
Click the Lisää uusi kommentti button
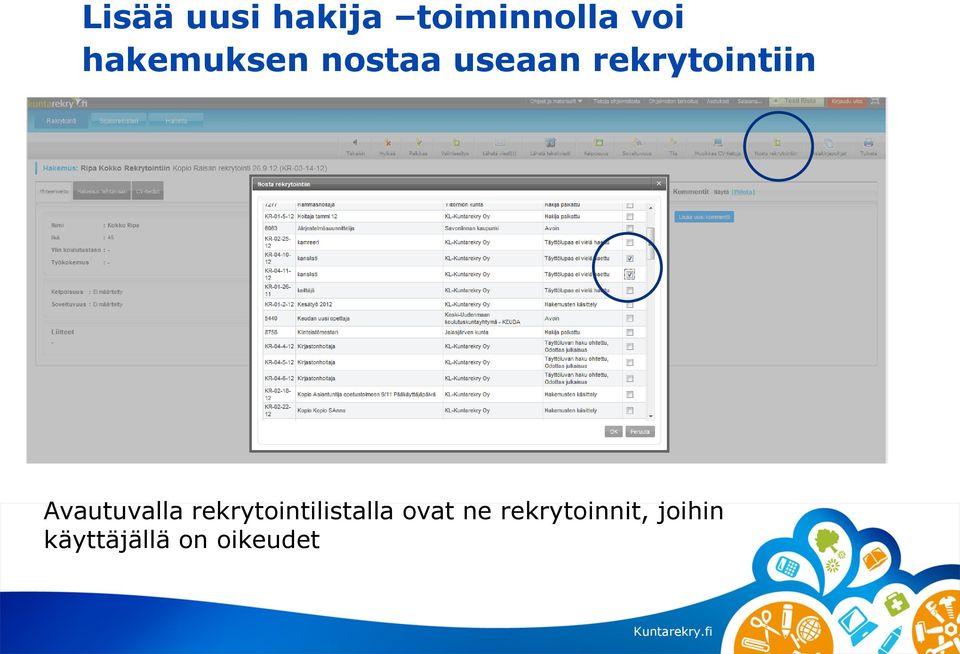tap(704, 217)
